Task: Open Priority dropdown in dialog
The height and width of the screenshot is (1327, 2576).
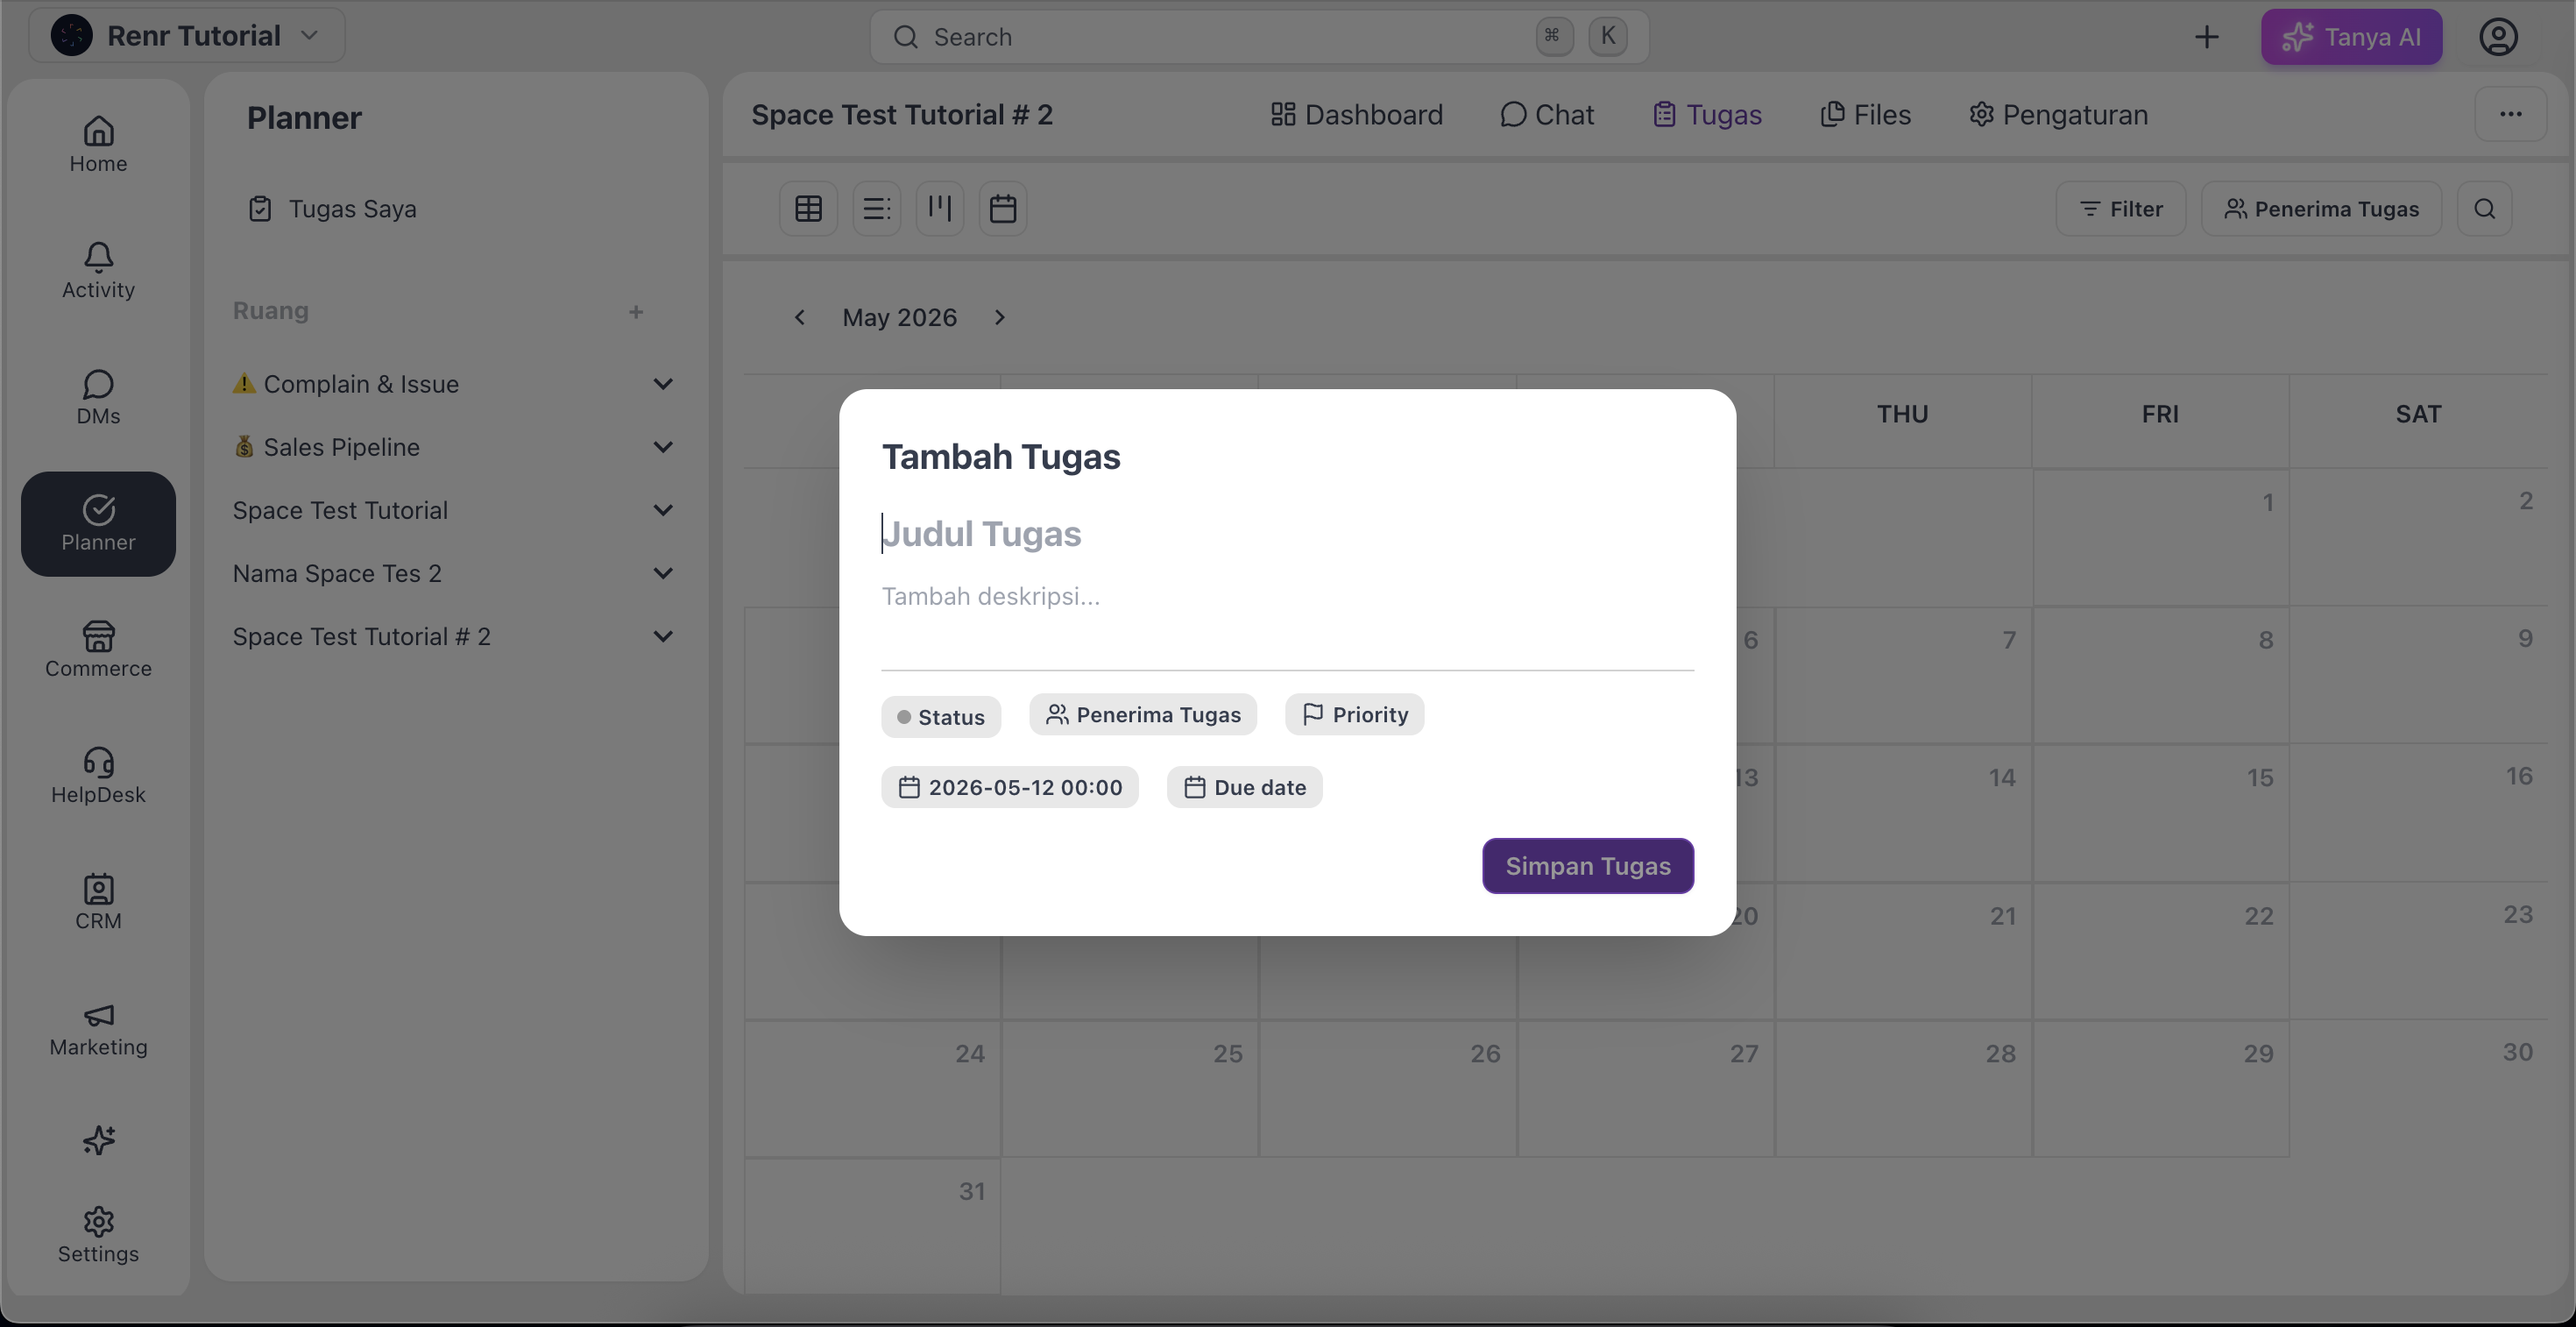Action: coord(1354,715)
